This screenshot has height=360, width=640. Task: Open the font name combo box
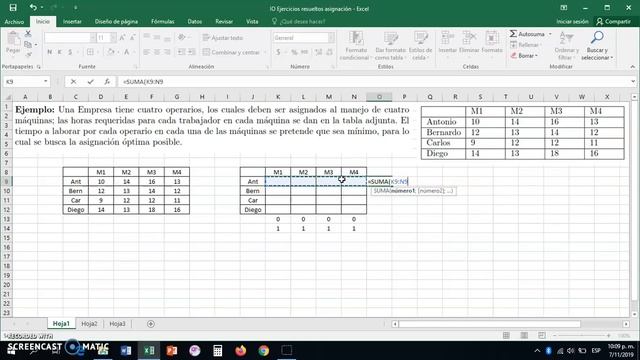tap(70, 38)
